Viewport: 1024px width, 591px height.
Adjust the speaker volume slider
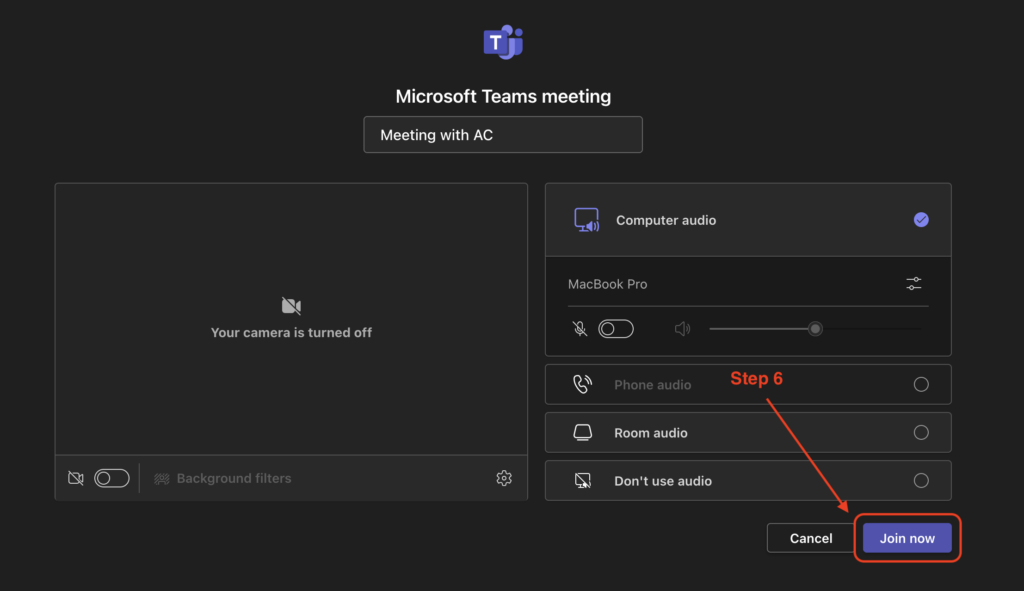[815, 329]
